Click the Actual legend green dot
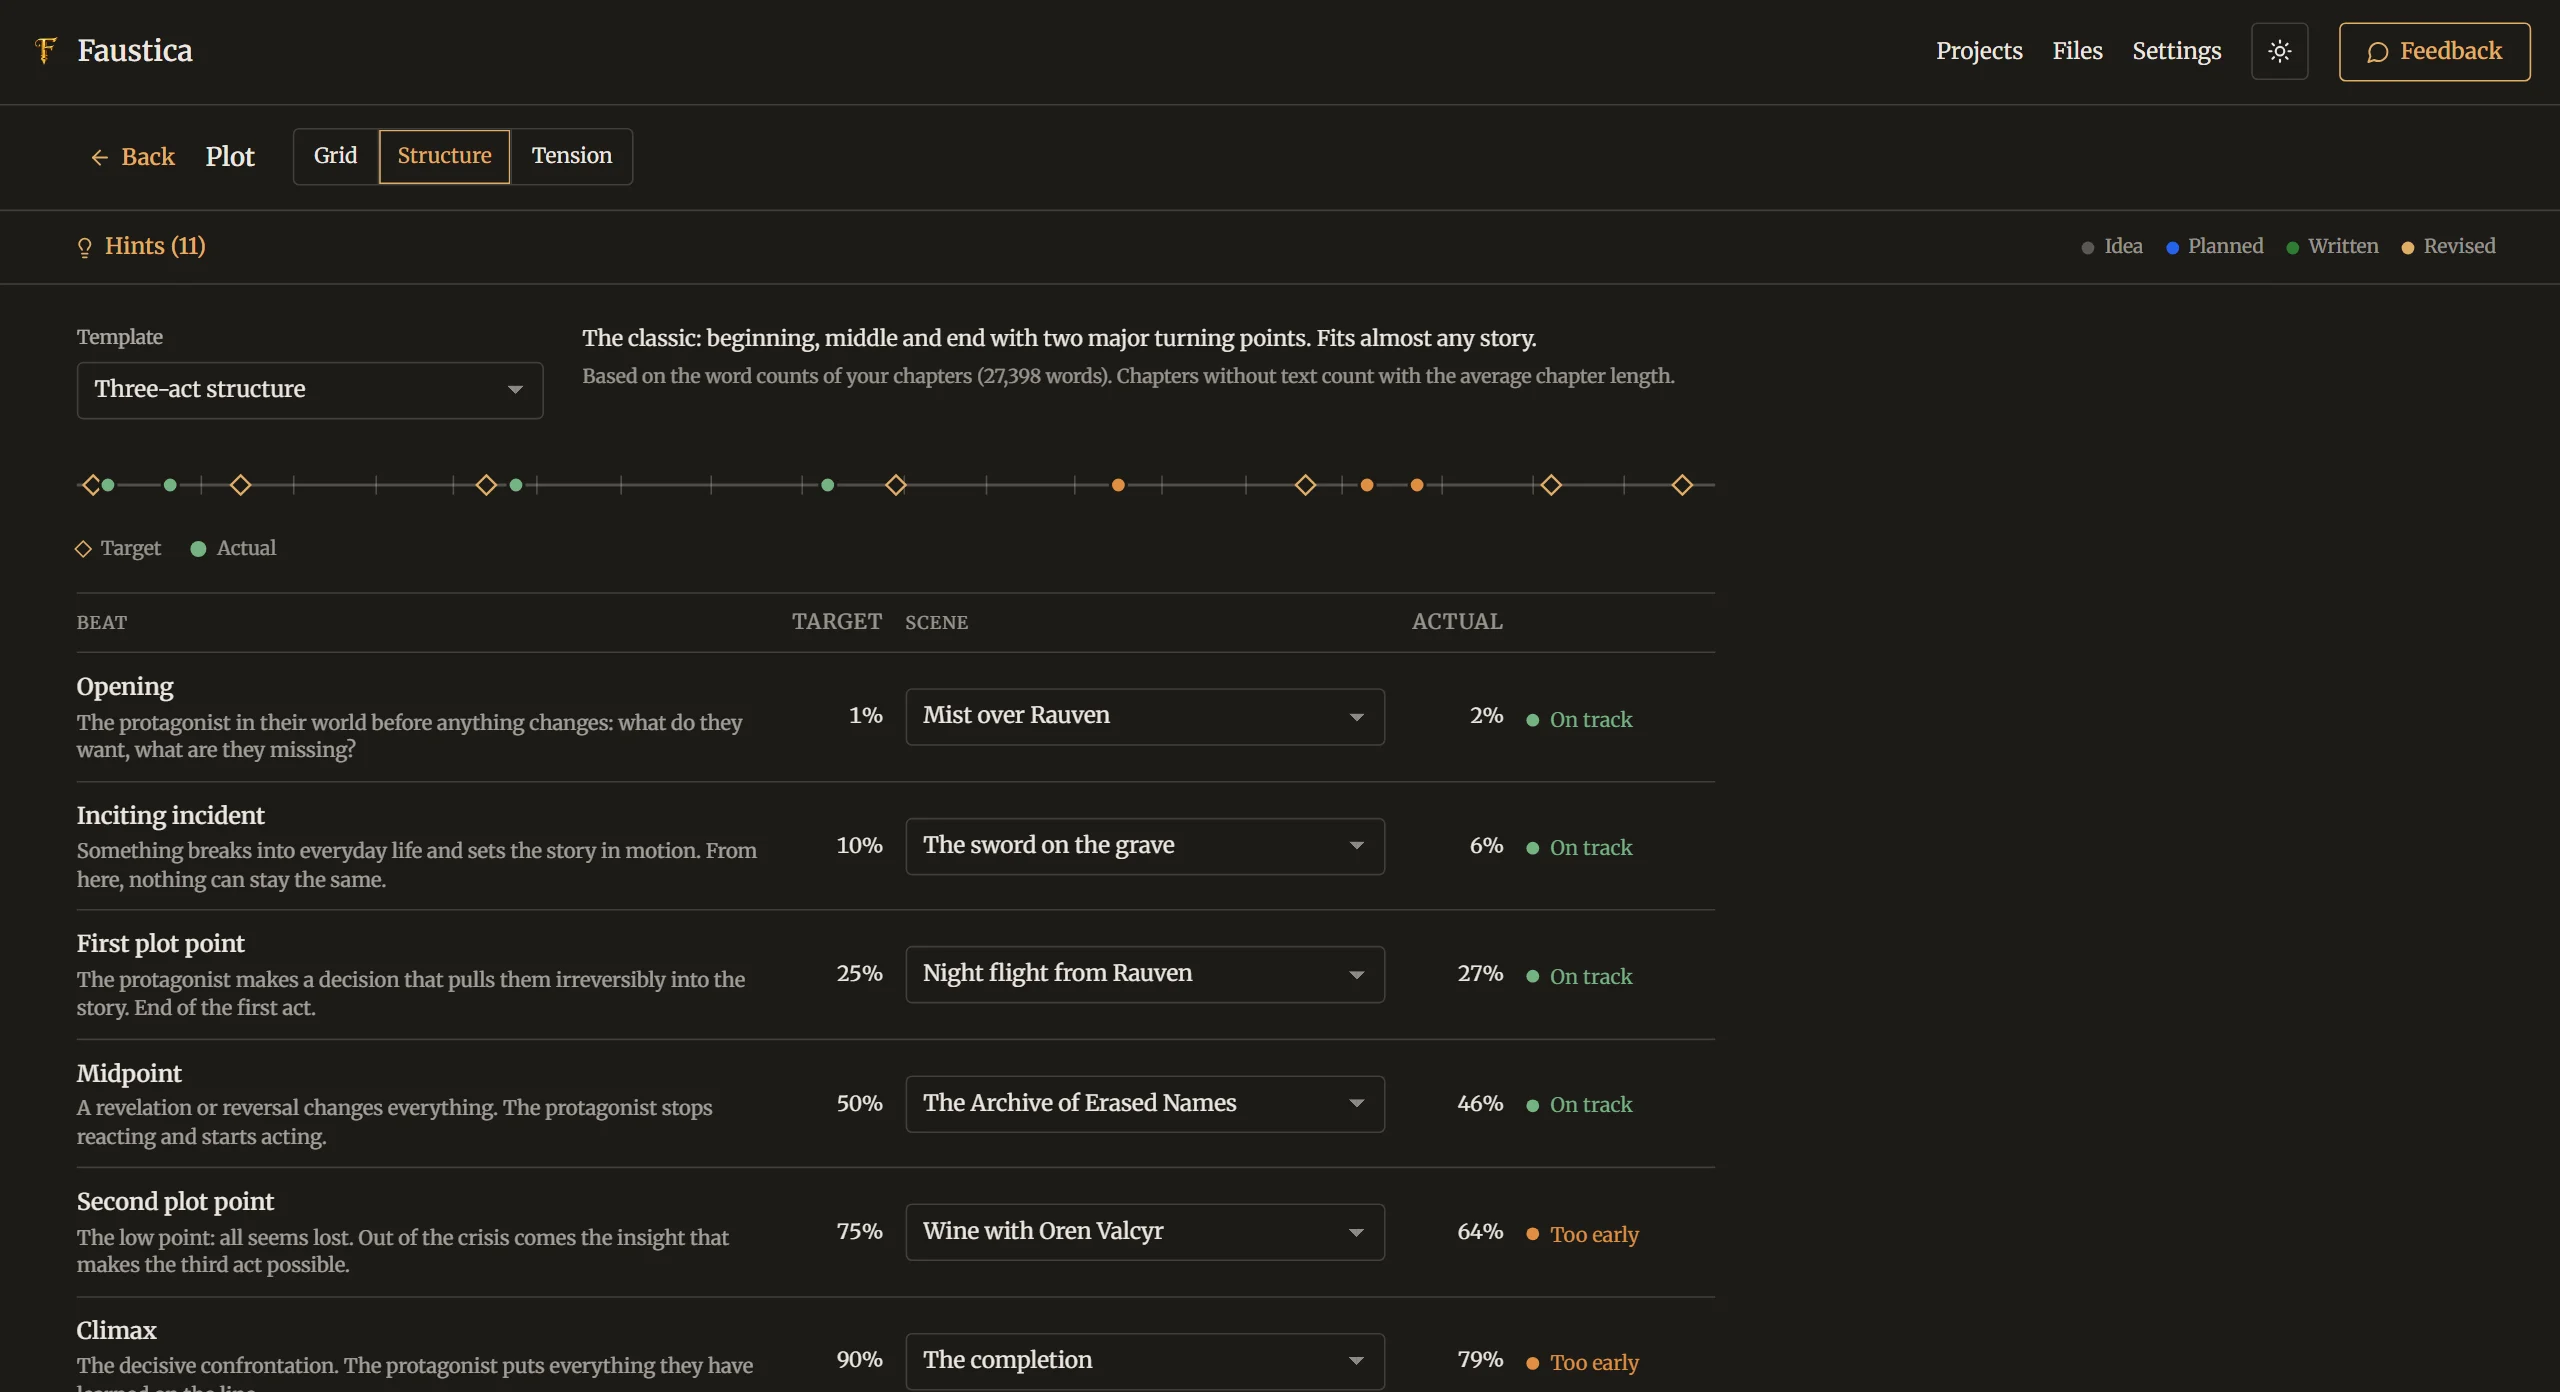Viewport: 2560px width, 1392px height. pos(198,549)
